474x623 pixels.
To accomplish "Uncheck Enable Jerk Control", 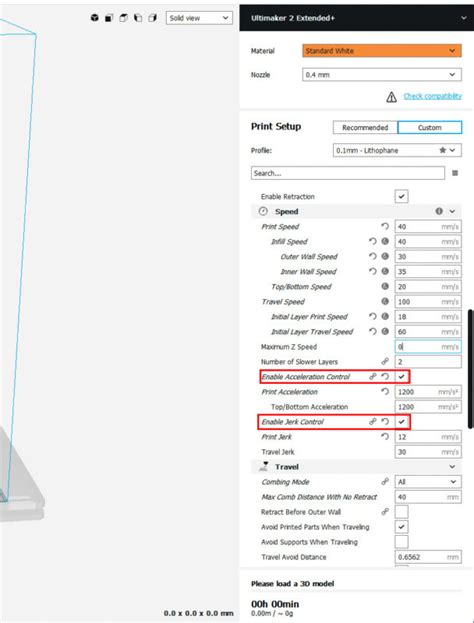I will [x=401, y=422].
